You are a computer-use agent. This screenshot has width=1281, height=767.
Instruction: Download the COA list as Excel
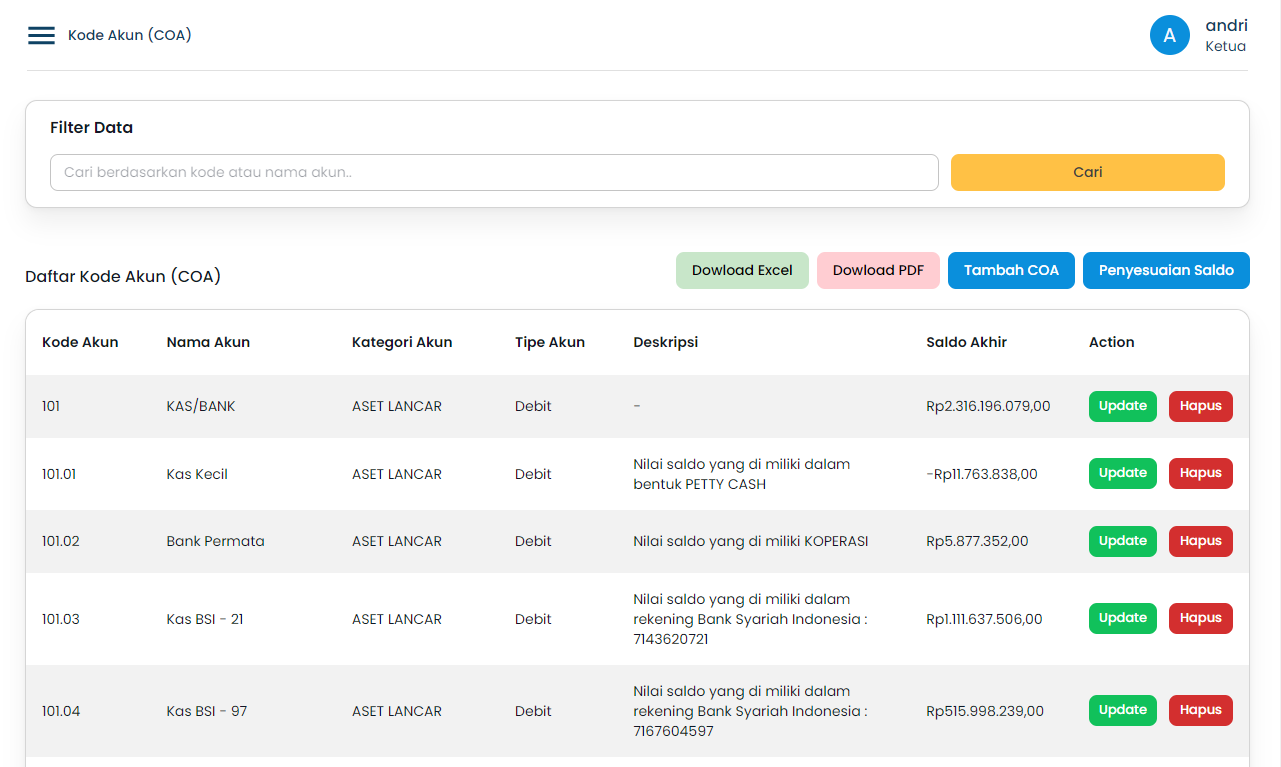(x=742, y=271)
